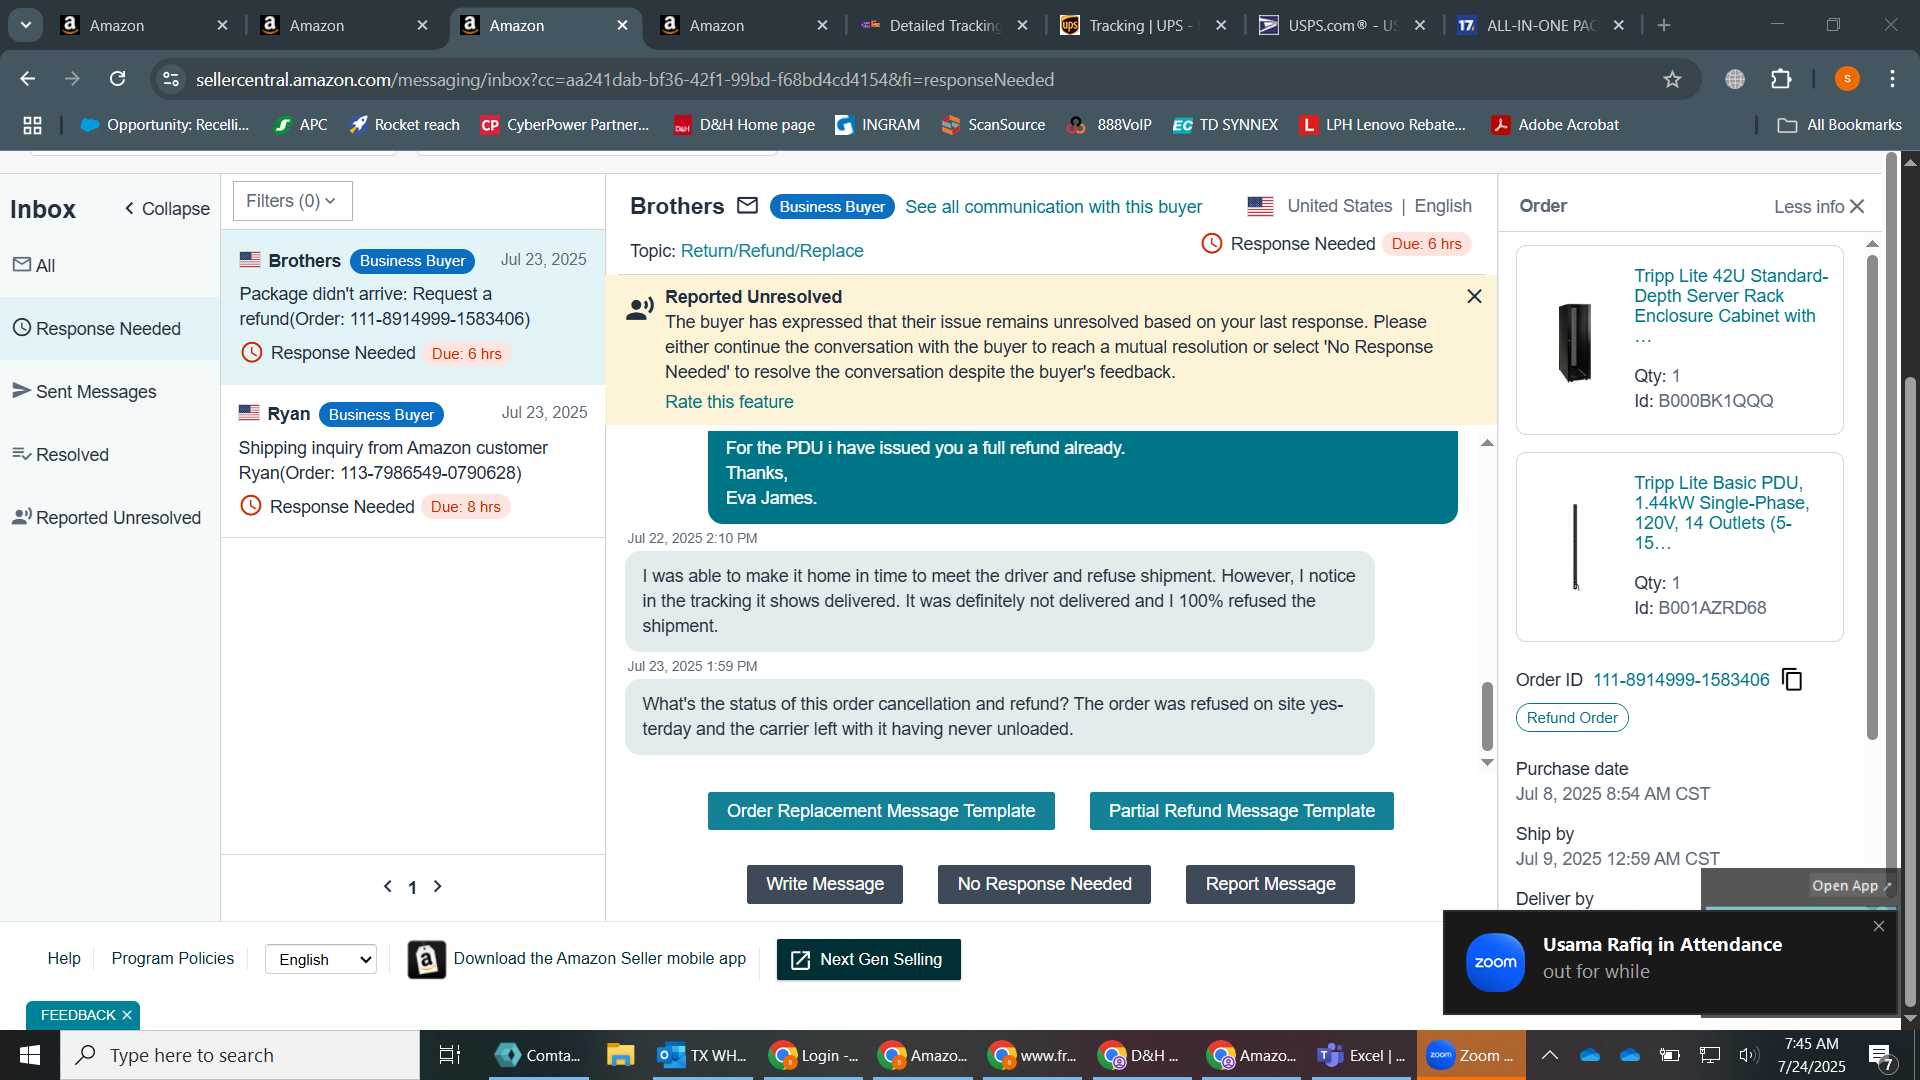This screenshot has width=1920, height=1080.
Task: Go back to previous page
Action: pyautogui.click(x=28, y=79)
